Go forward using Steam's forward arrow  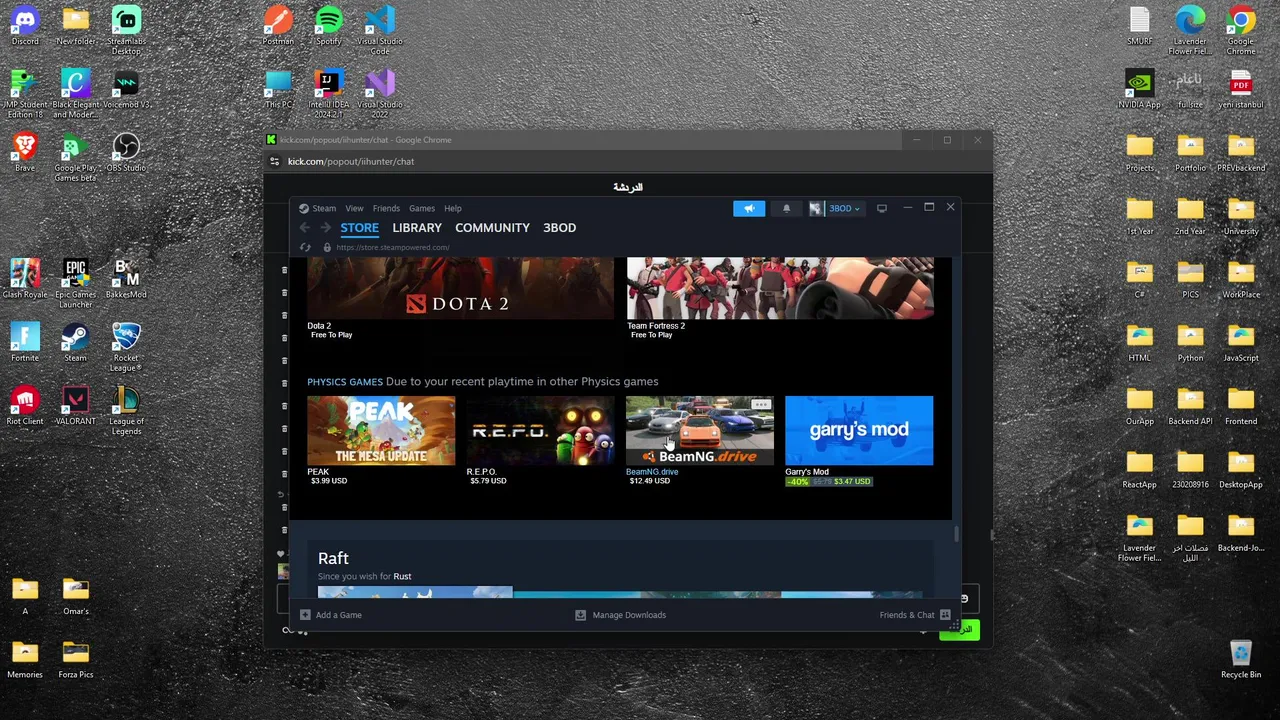click(326, 228)
